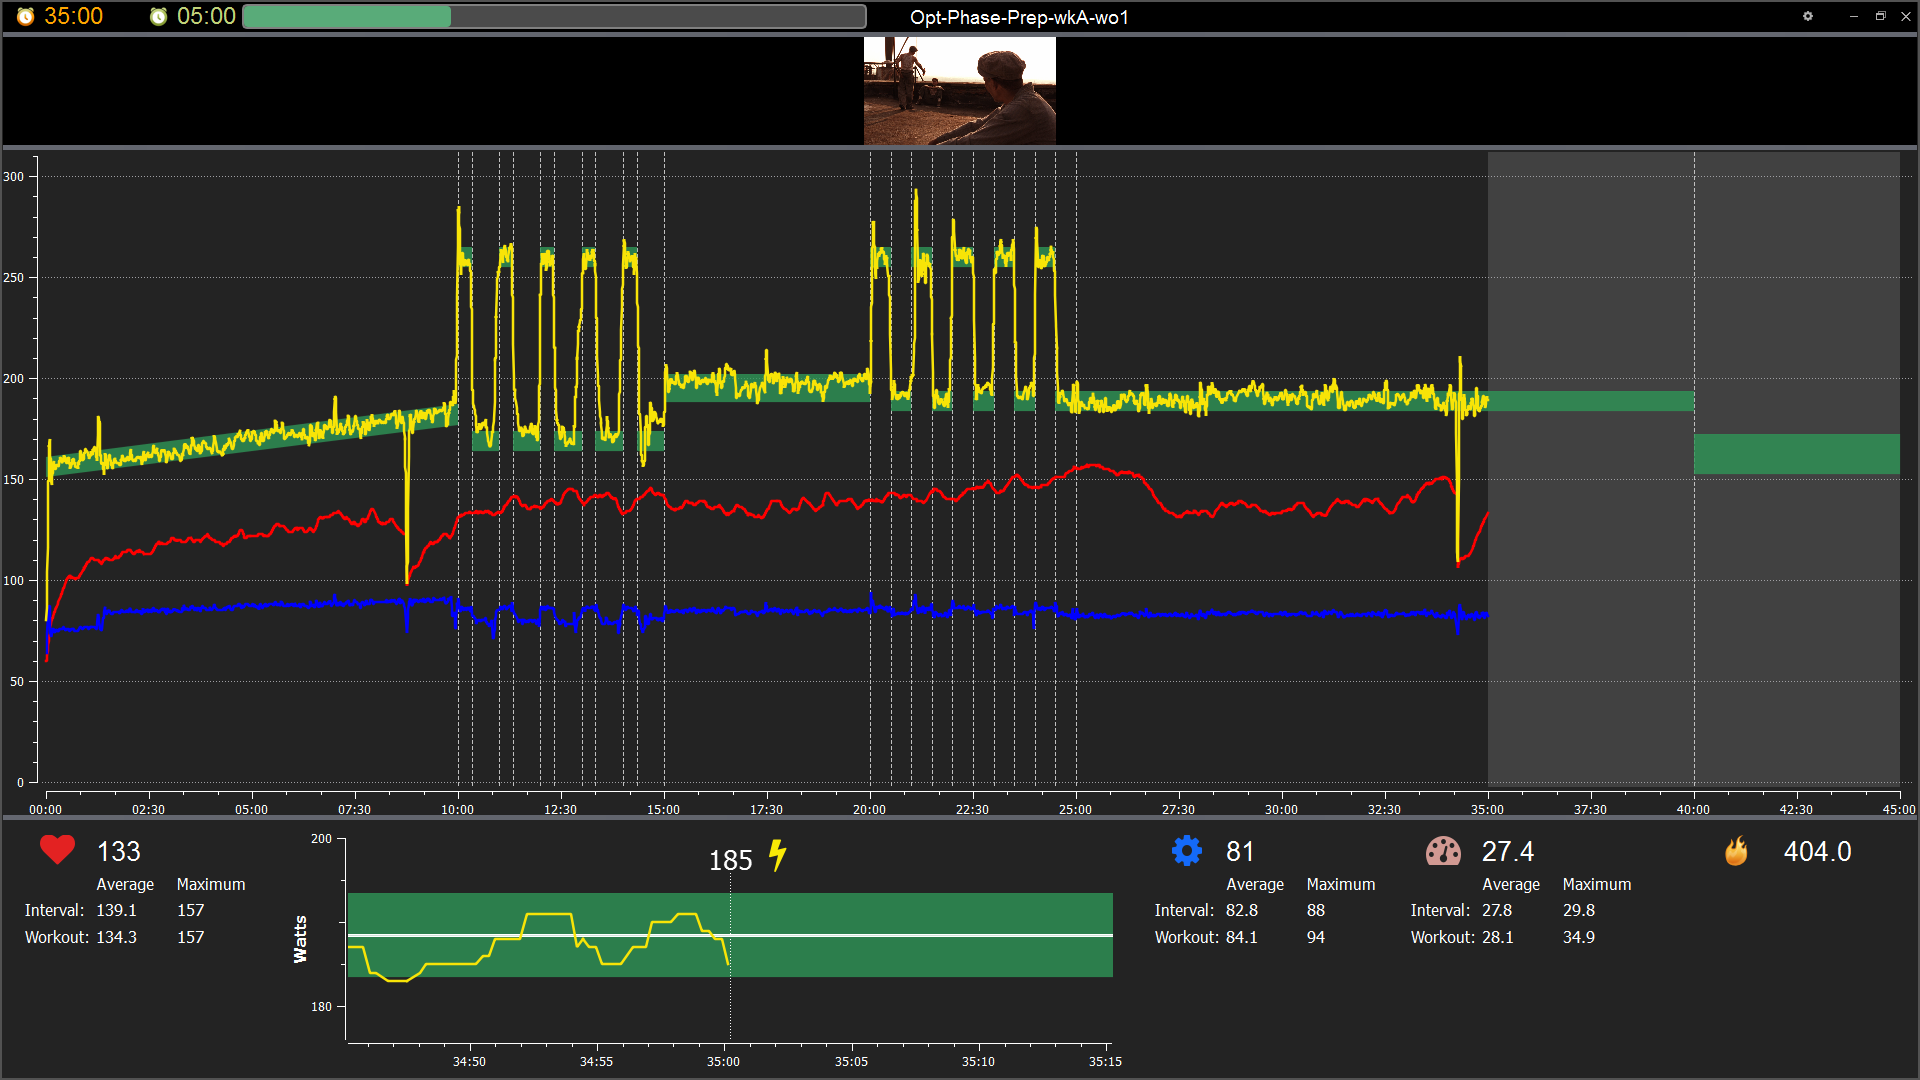Click the video thumbnail at top
This screenshot has width=1920, height=1080.
tap(959, 91)
